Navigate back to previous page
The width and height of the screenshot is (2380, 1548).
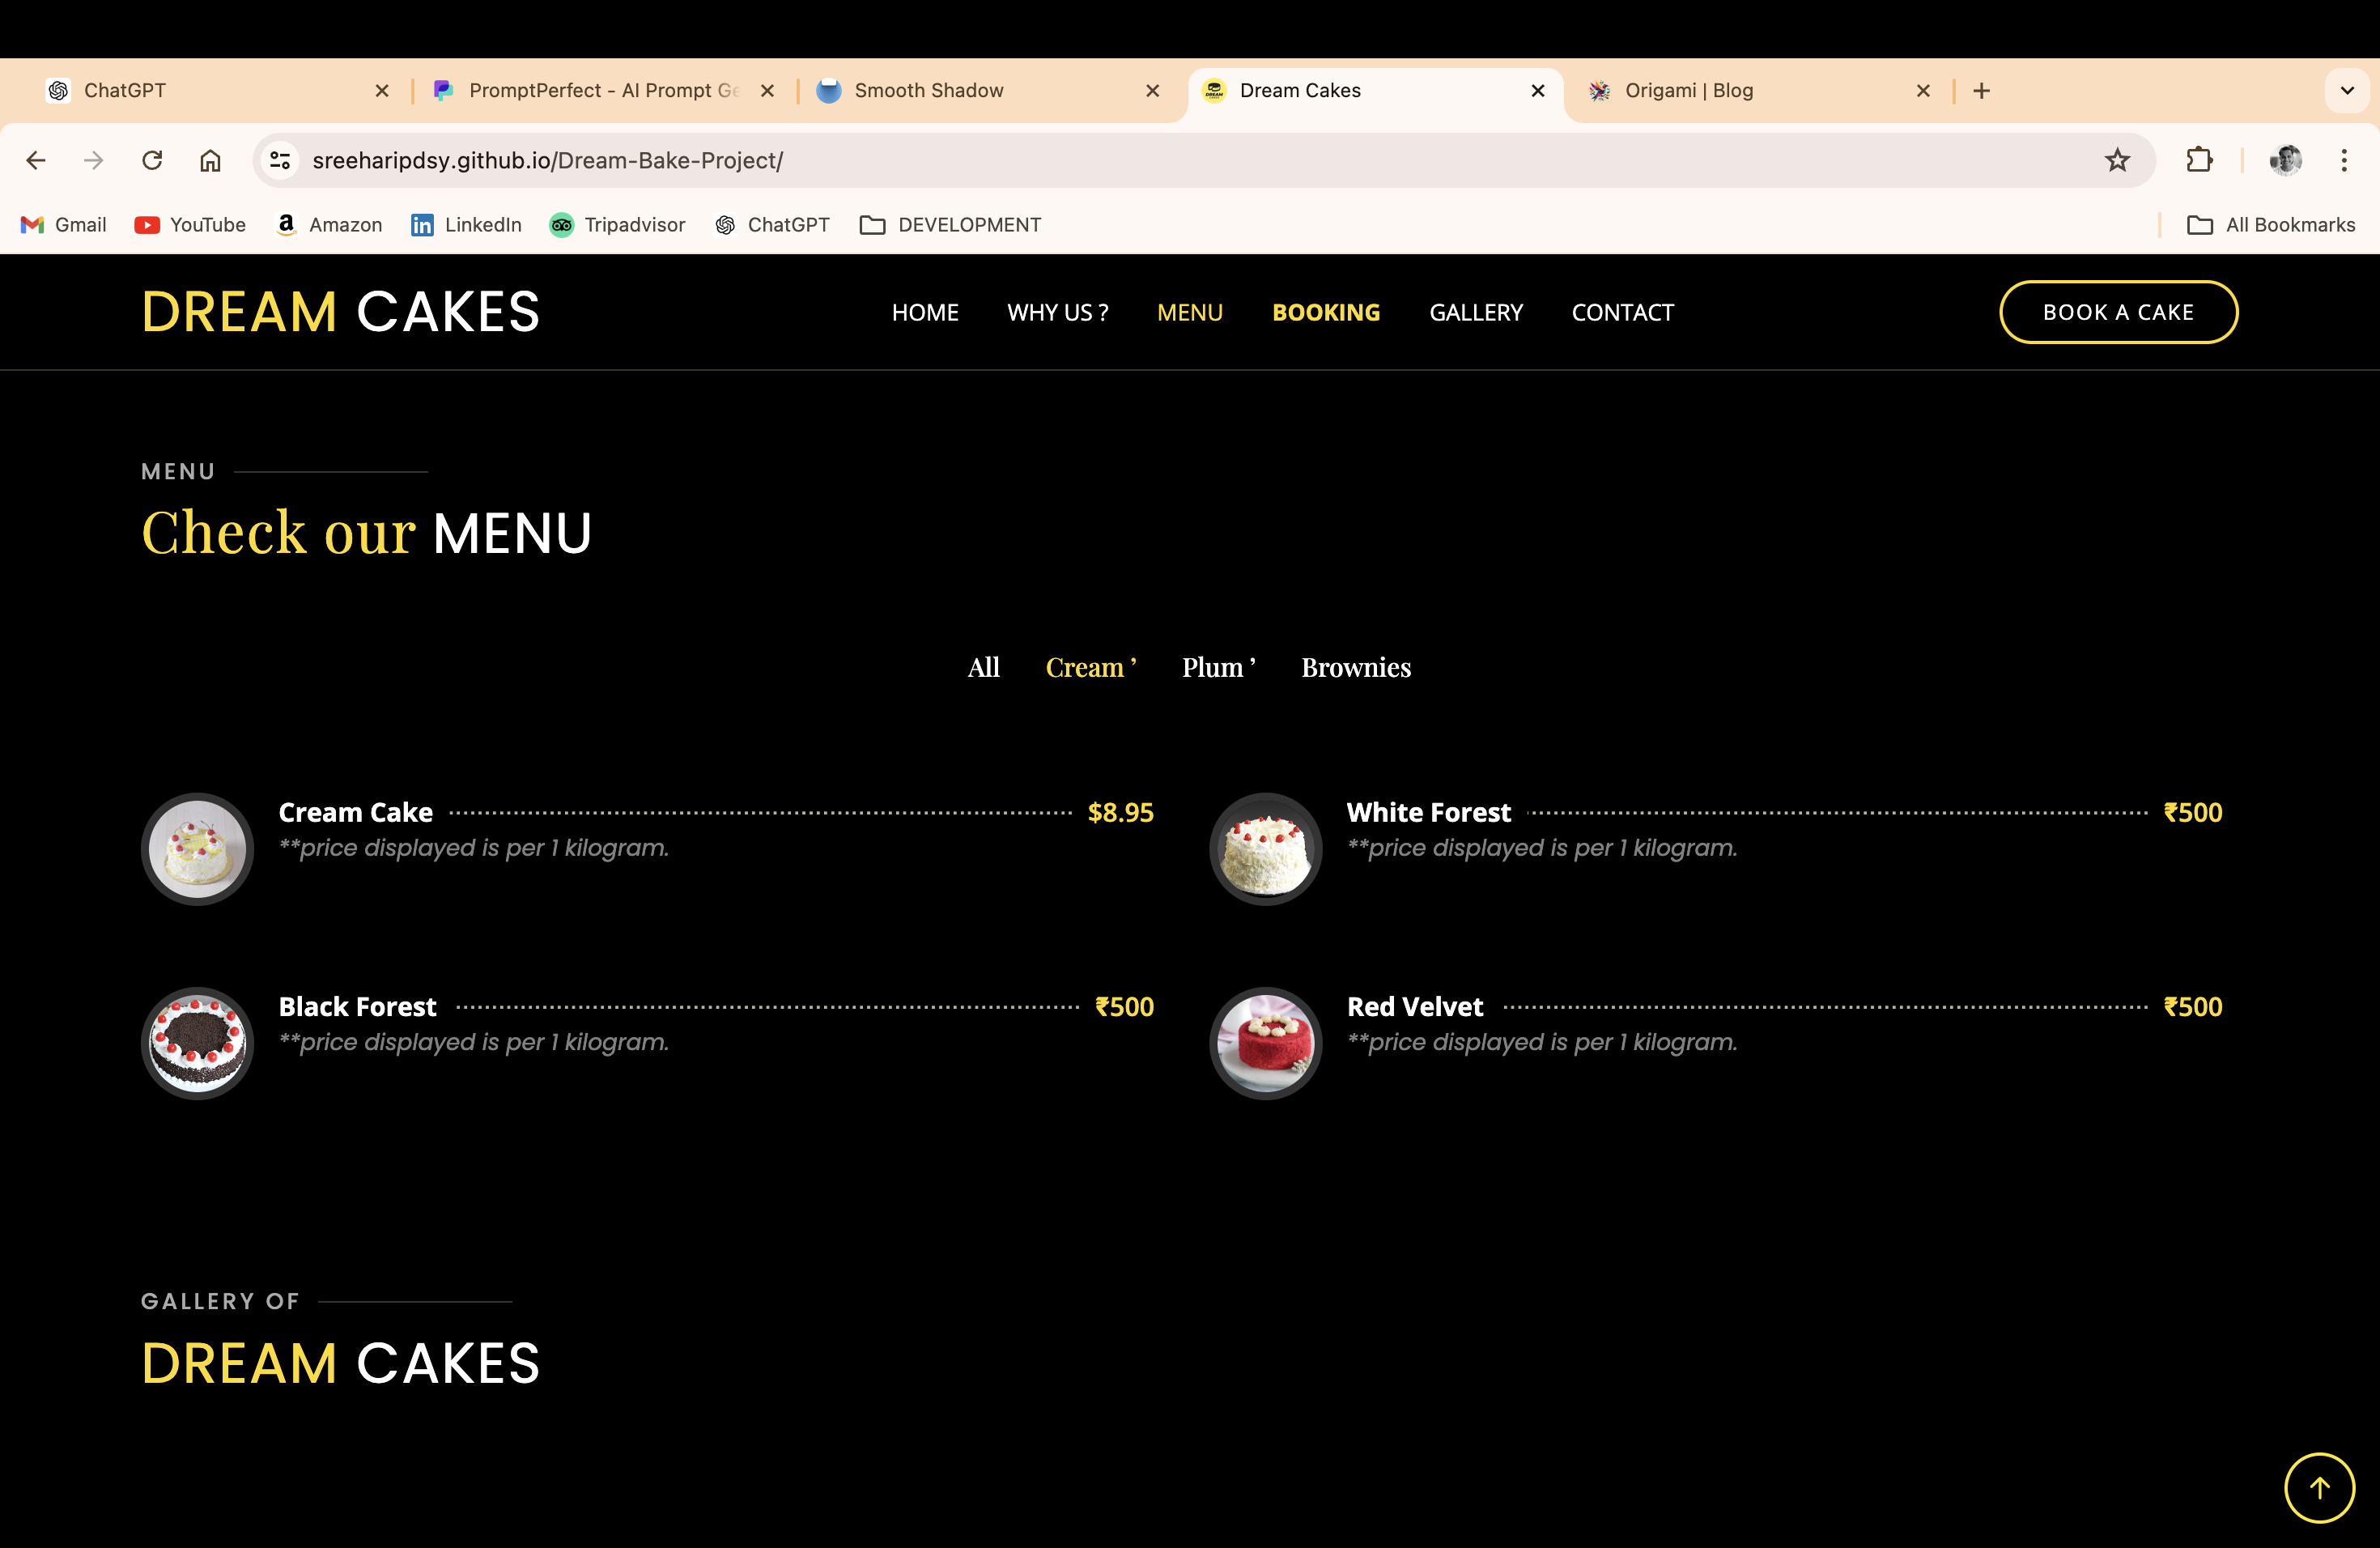[x=36, y=160]
